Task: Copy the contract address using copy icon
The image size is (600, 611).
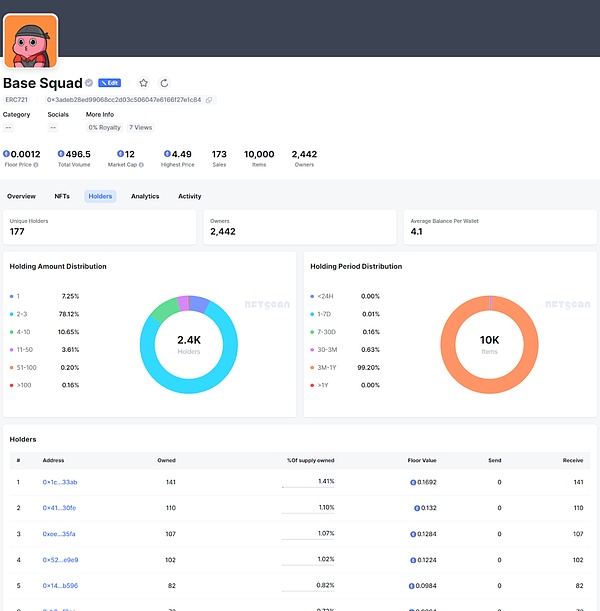Action: click(210, 100)
